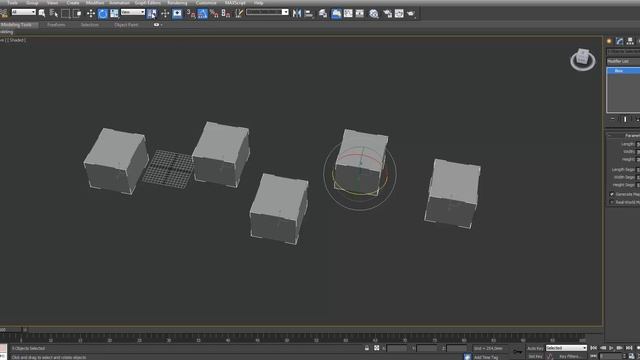The image size is (640, 360).
Task: Toggle the Graphite ribbon icon
Action: [336, 13]
